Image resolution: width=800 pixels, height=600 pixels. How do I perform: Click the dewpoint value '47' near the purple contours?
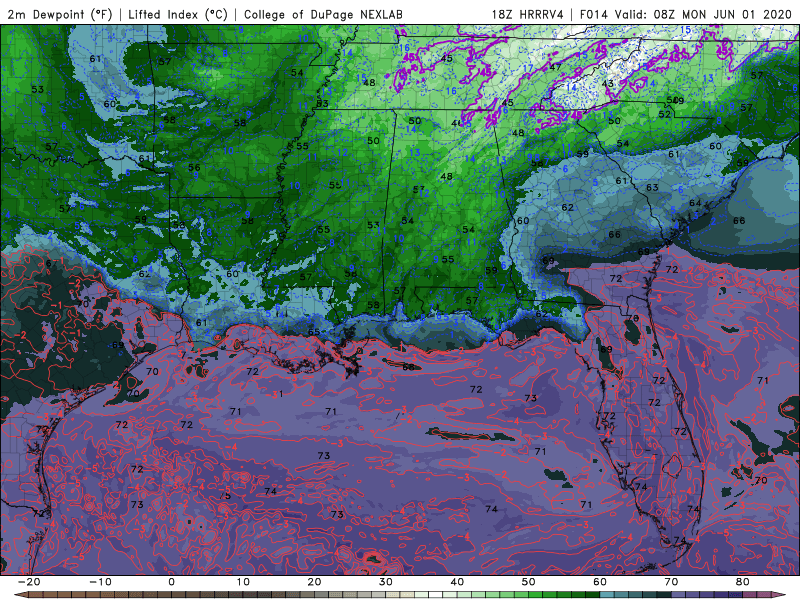coord(555,67)
